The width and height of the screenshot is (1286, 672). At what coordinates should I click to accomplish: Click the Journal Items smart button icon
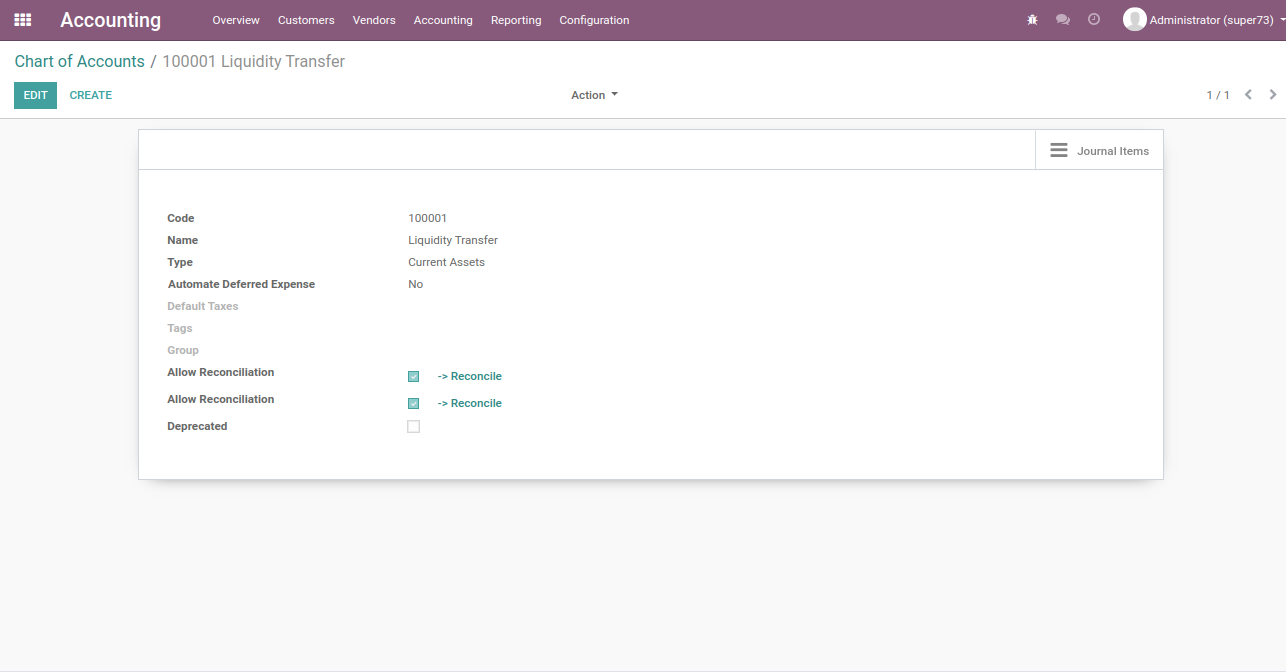point(1059,150)
